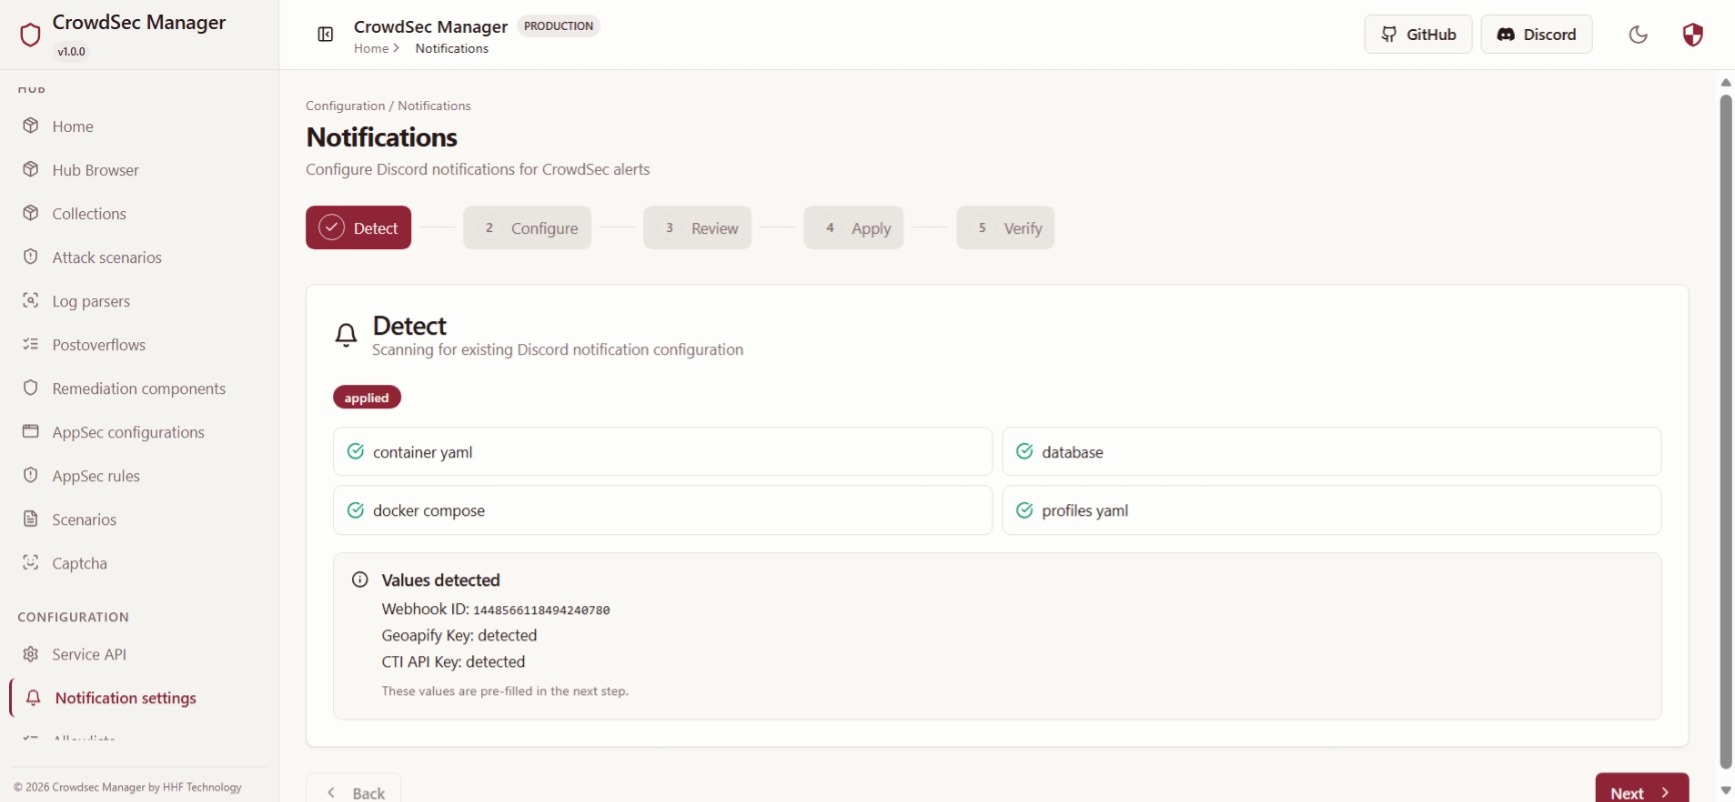Open Hub Browser from the sidebar
This screenshot has height=802, width=1735.
(95, 170)
